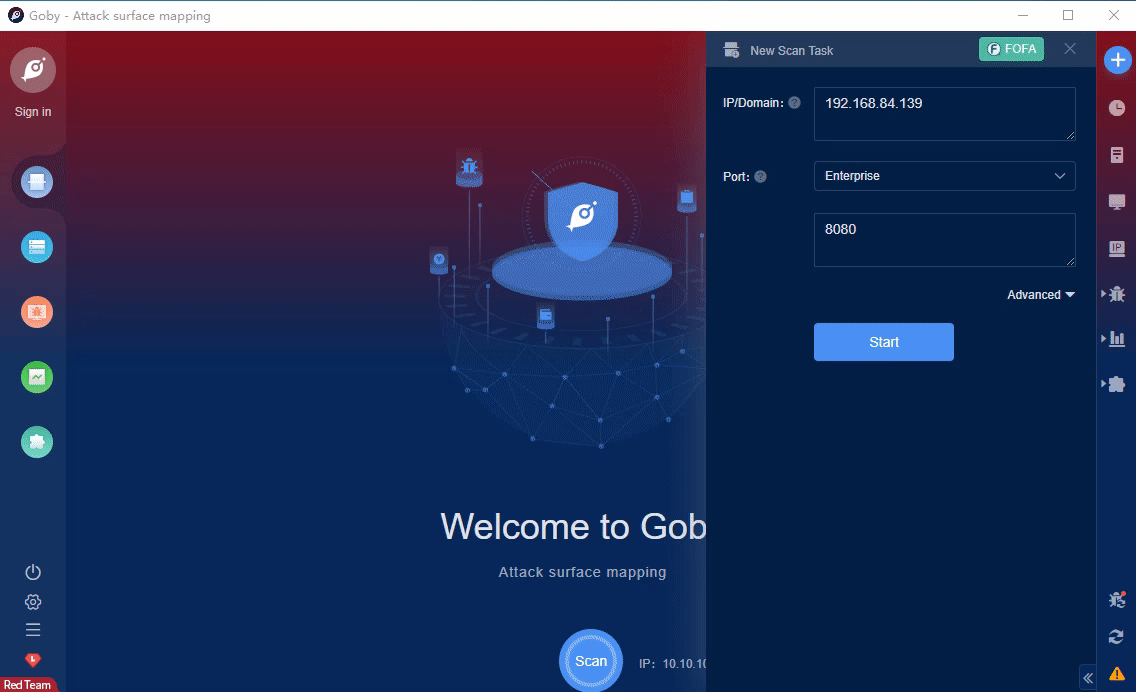
Task: Open settings with the gear icon
Action: pyautogui.click(x=33, y=602)
